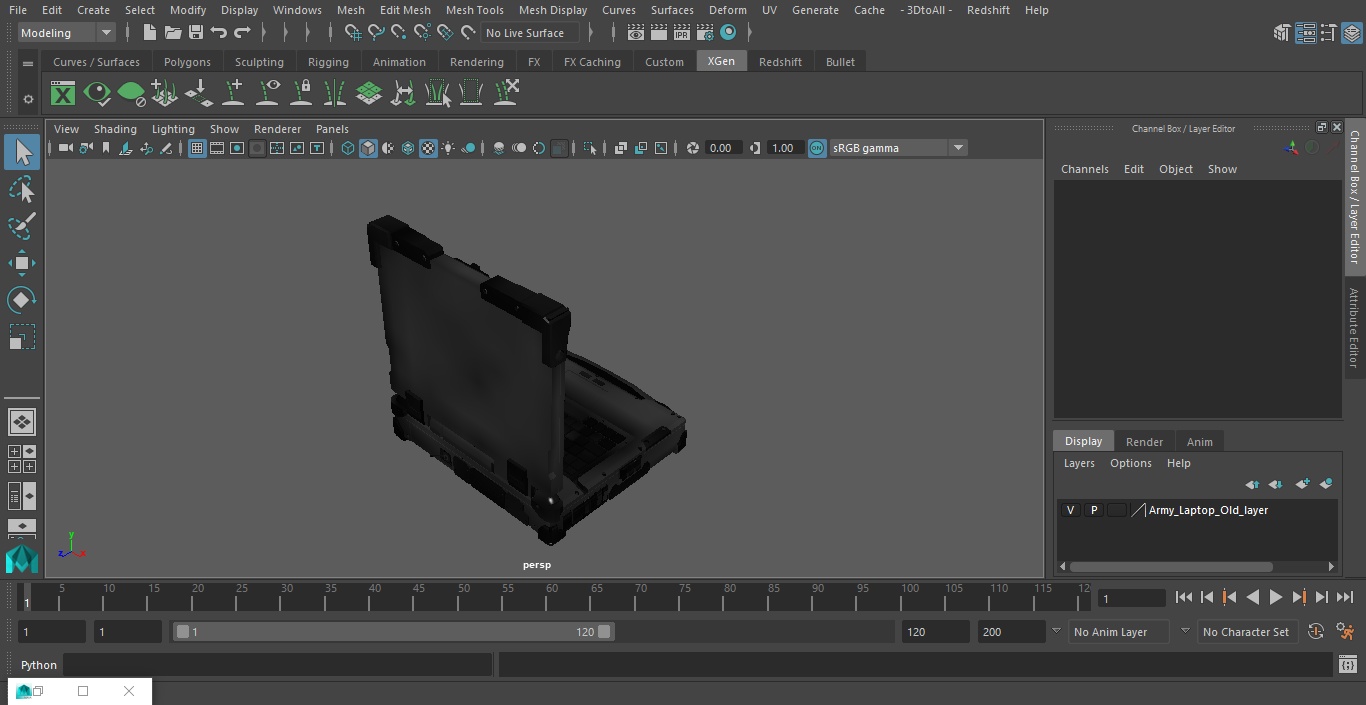Click the green layered grid XGen icon

click(369, 94)
